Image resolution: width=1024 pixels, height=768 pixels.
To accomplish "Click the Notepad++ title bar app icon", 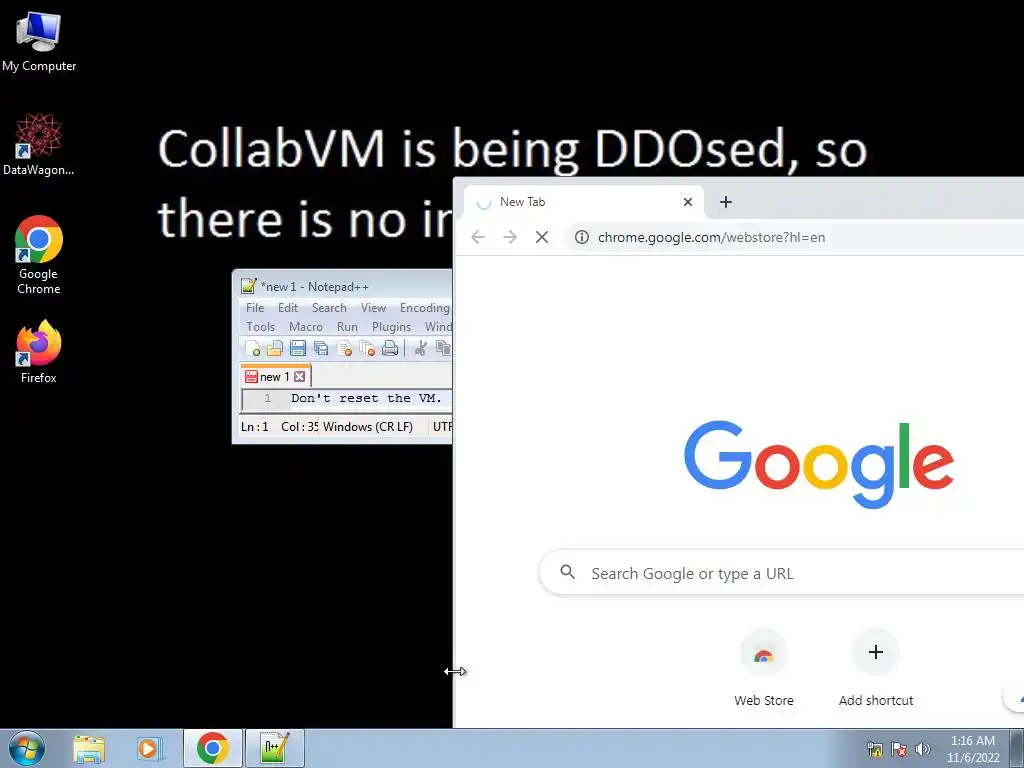I will [248, 286].
